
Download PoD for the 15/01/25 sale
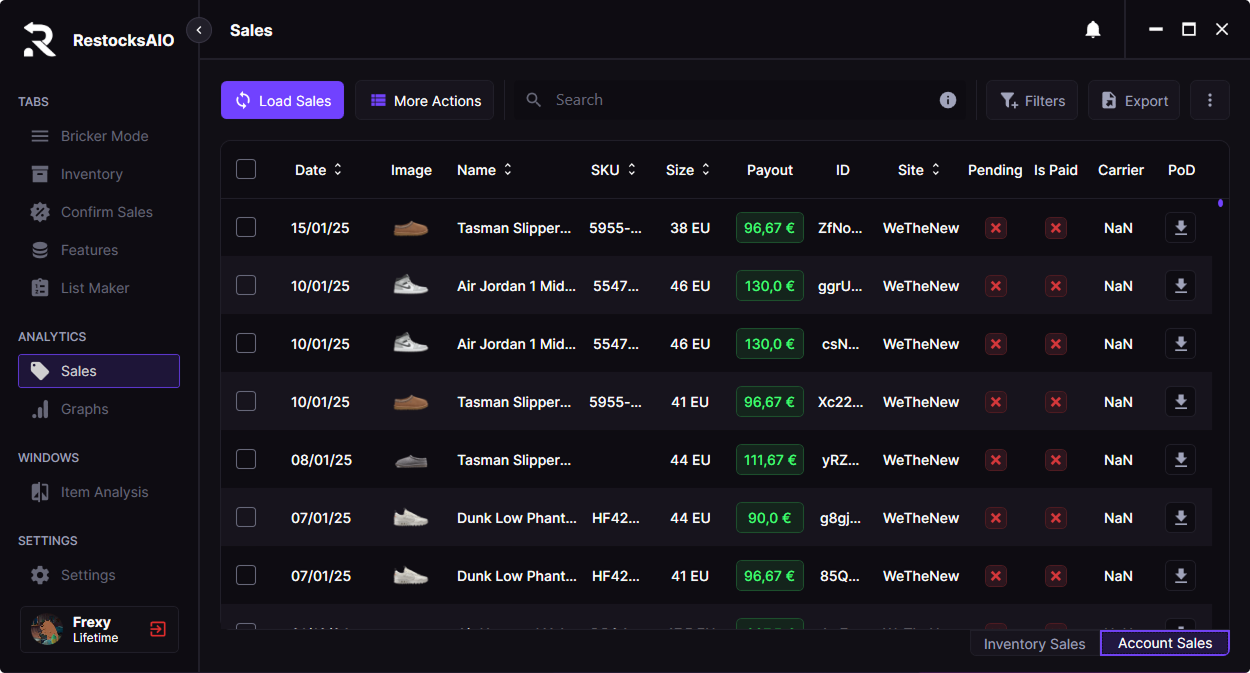[x=1180, y=228]
